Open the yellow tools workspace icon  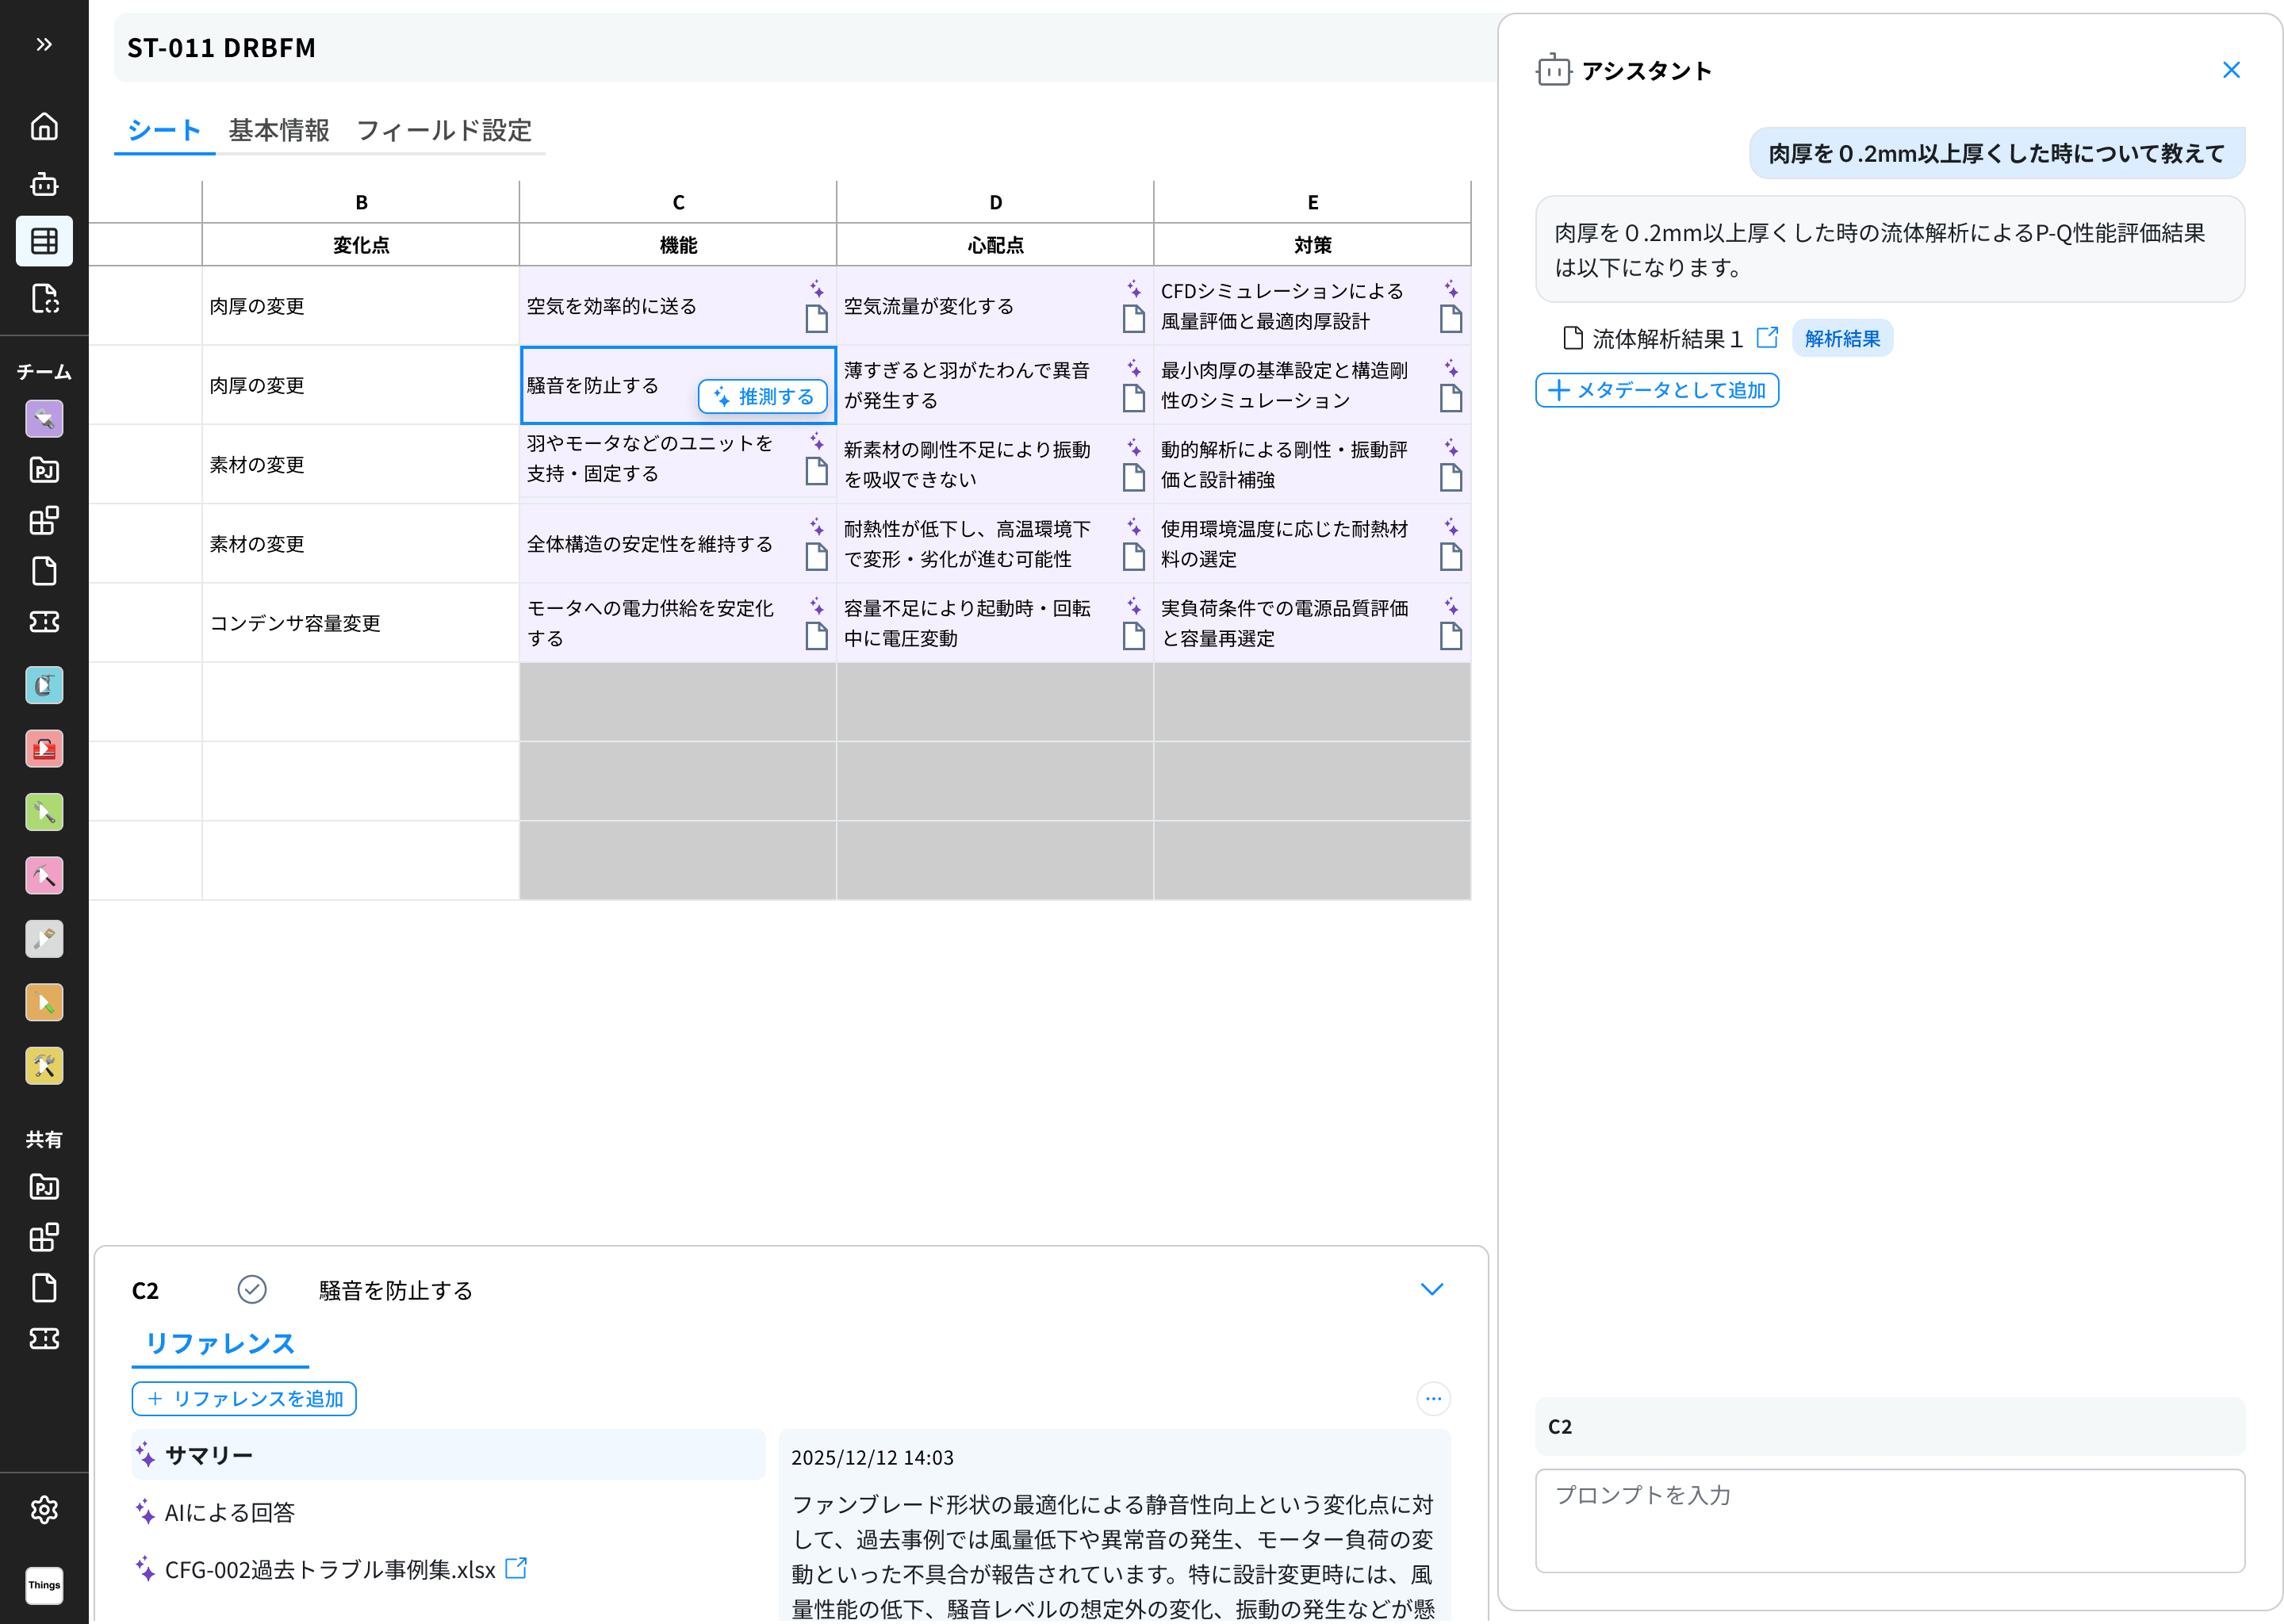[44, 1066]
